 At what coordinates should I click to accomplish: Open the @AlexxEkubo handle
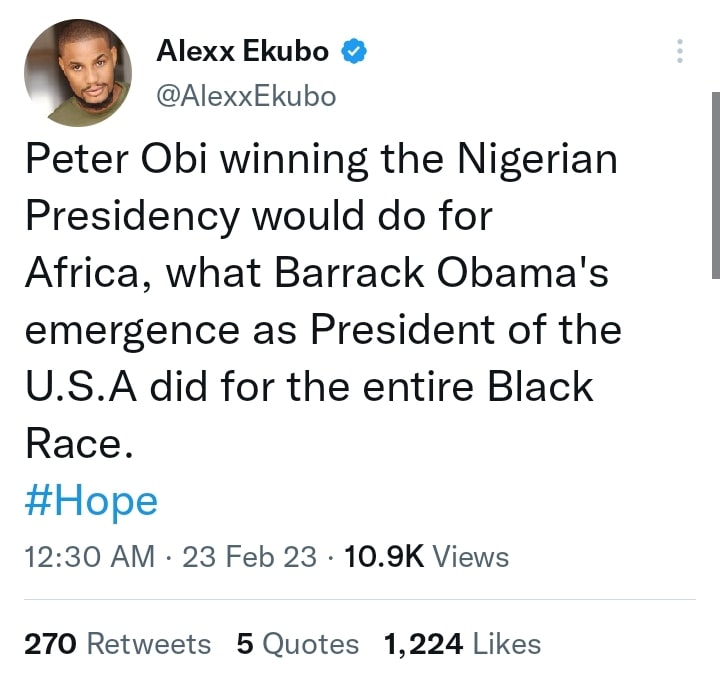coord(246,97)
